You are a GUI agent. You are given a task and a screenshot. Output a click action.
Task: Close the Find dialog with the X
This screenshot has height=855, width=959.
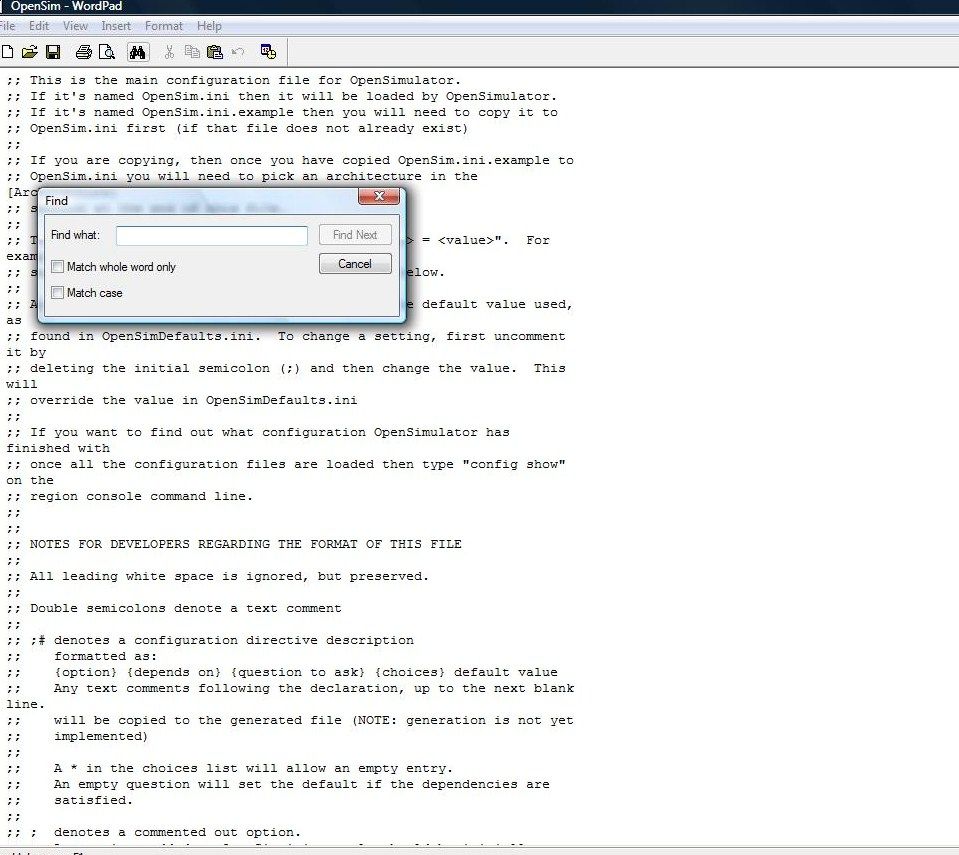click(379, 196)
